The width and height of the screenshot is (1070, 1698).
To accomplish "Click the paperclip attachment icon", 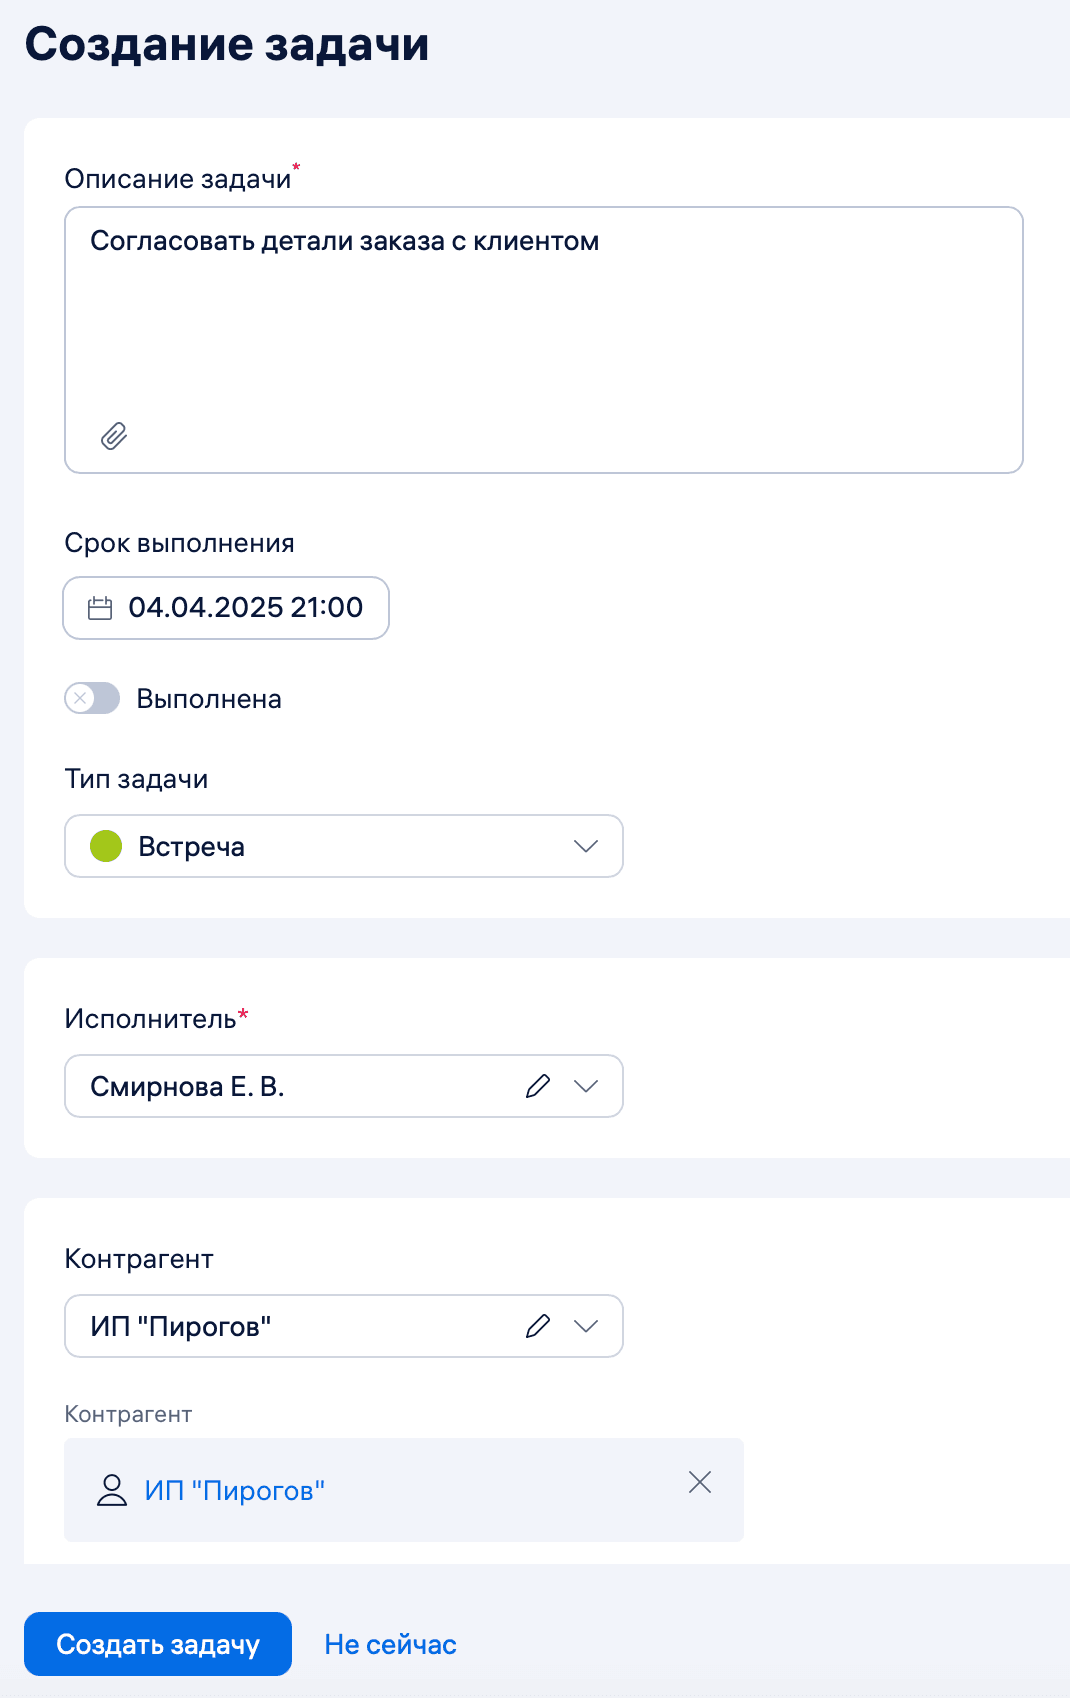I will pos(113,436).
